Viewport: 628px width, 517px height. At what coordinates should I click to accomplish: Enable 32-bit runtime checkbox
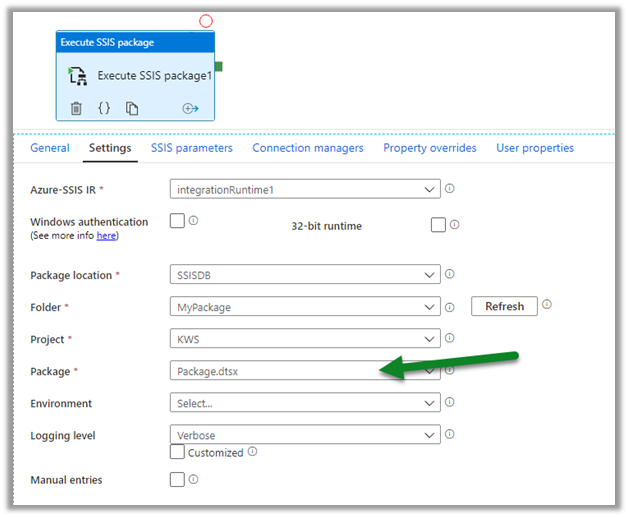point(438,225)
